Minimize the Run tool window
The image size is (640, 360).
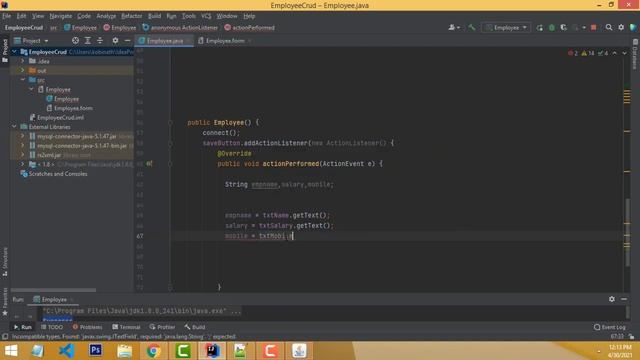click(624, 299)
